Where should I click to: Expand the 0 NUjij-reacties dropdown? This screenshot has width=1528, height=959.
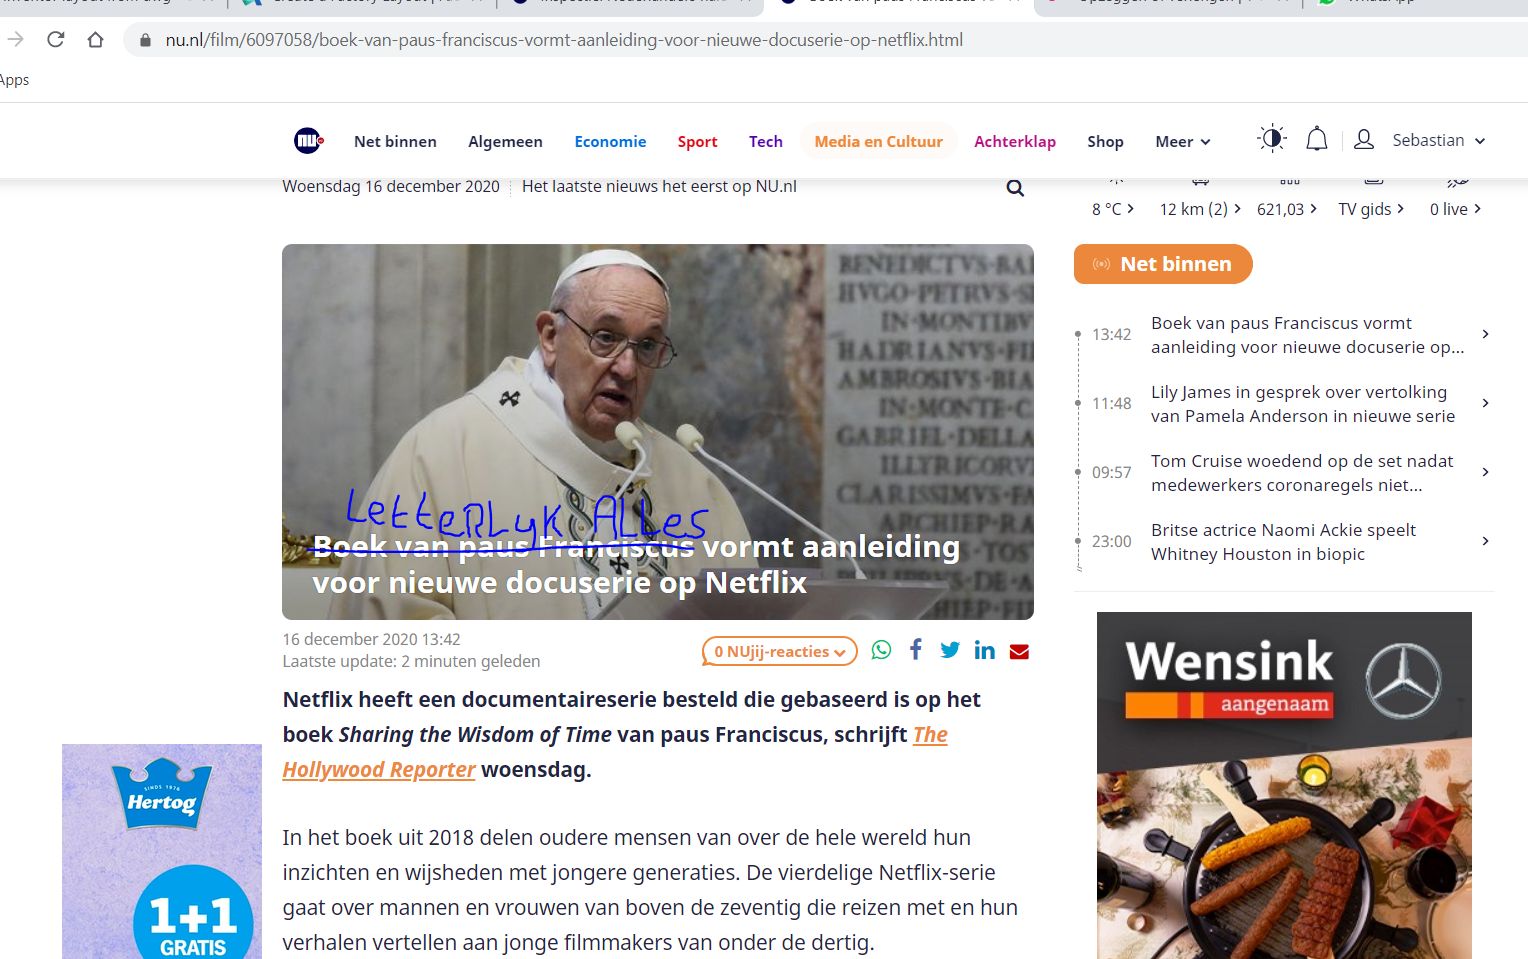coord(779,652)
